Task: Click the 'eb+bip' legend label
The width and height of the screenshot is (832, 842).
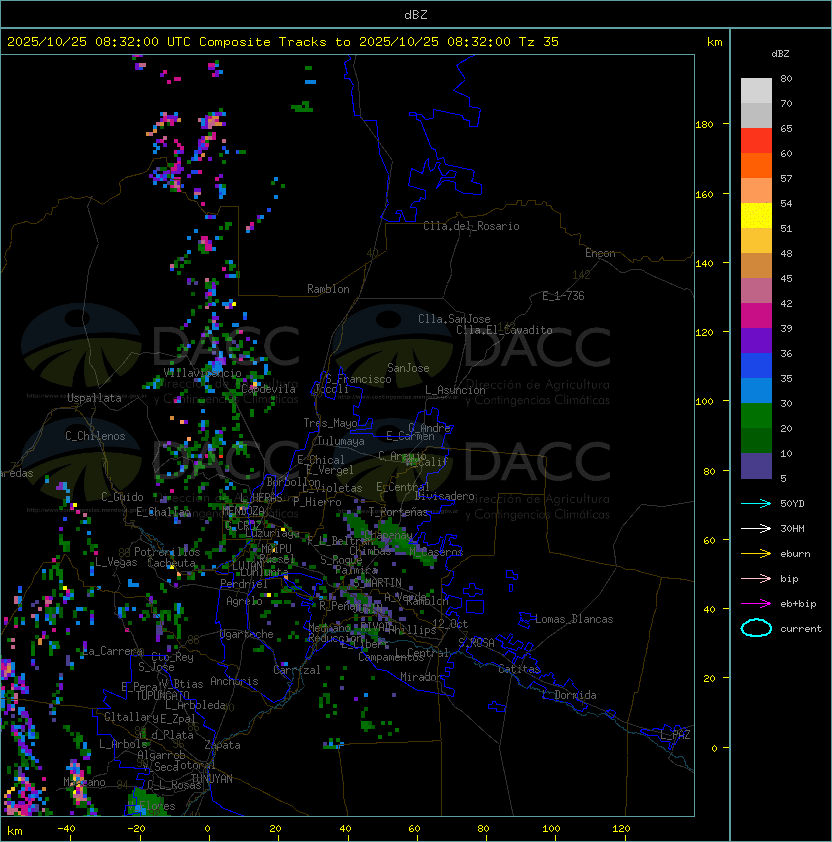Action: click(798, 604)
